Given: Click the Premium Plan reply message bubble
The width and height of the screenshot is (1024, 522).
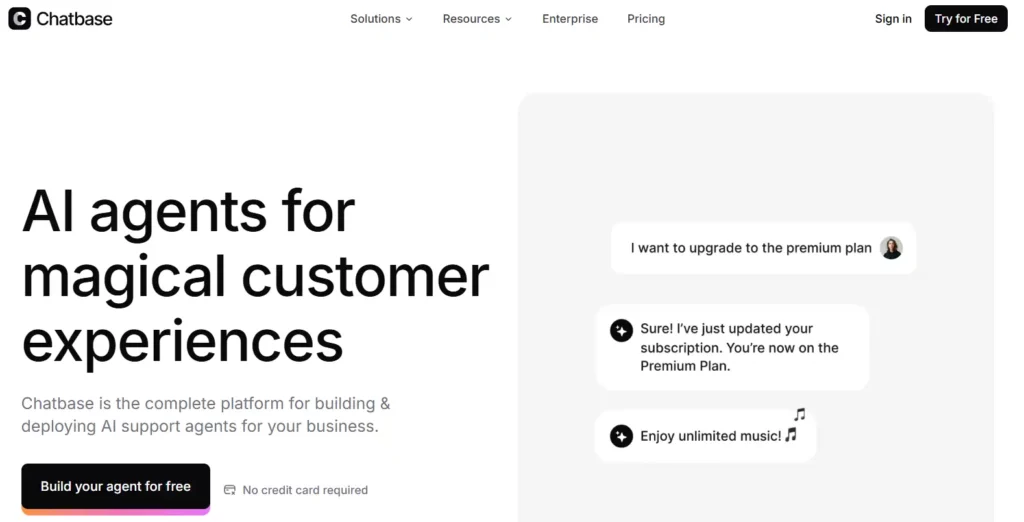Looking at the screenshot, I should coord(732,348).
